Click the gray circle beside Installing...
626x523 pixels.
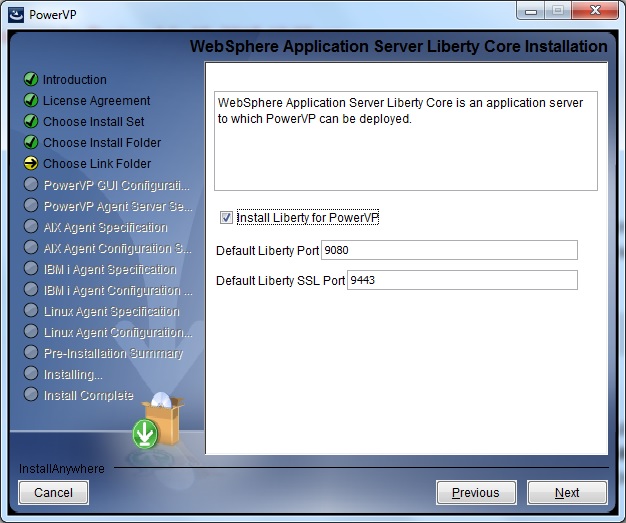(x=31, y=374)
